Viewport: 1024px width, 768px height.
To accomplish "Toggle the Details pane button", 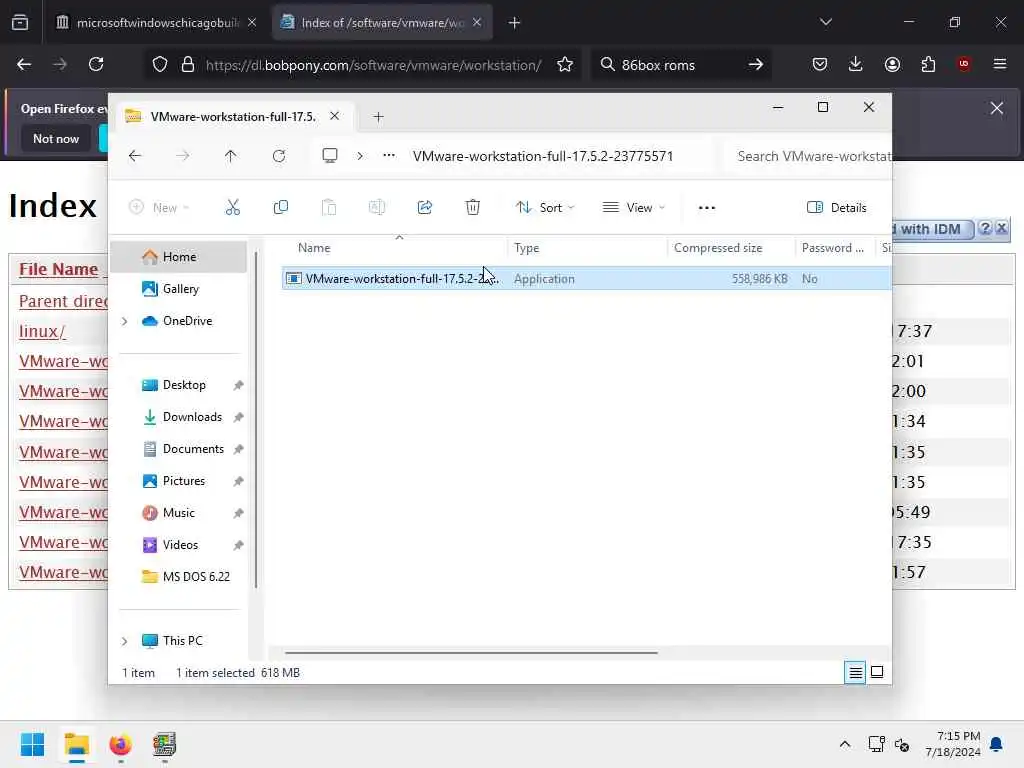I will 837,208.
